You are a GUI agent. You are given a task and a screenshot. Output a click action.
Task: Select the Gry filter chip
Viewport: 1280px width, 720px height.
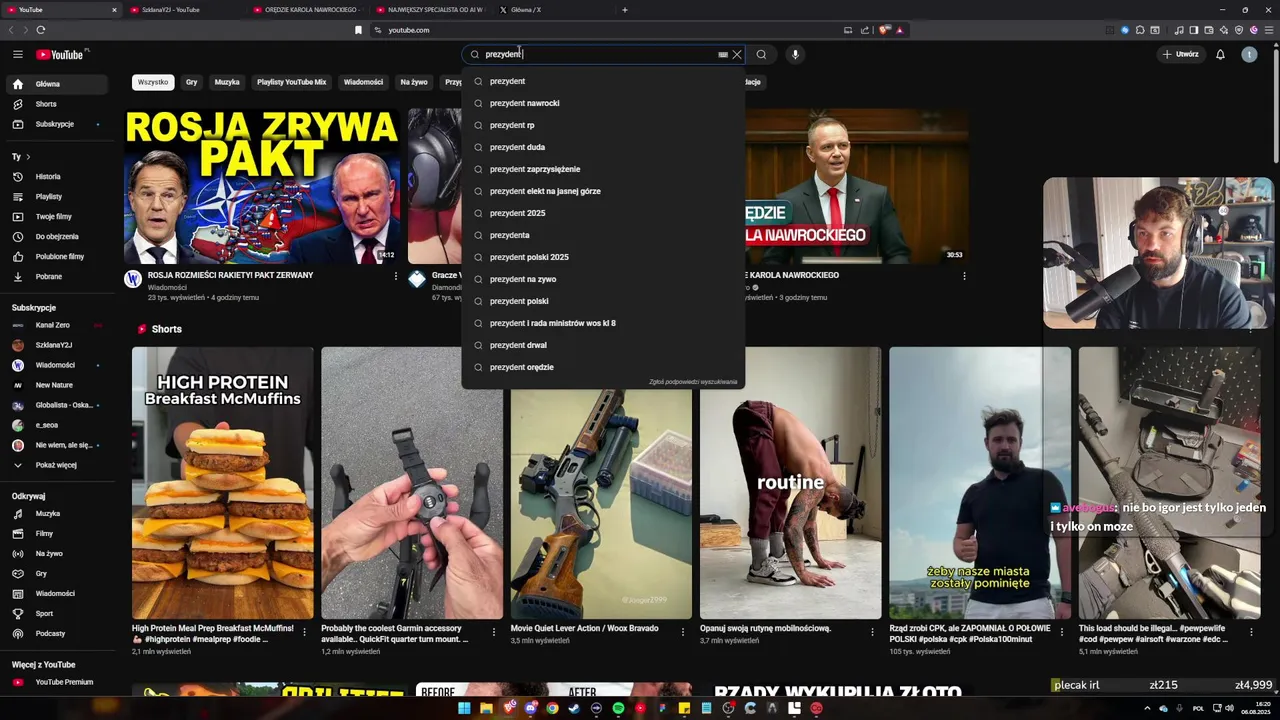[191, 82]
